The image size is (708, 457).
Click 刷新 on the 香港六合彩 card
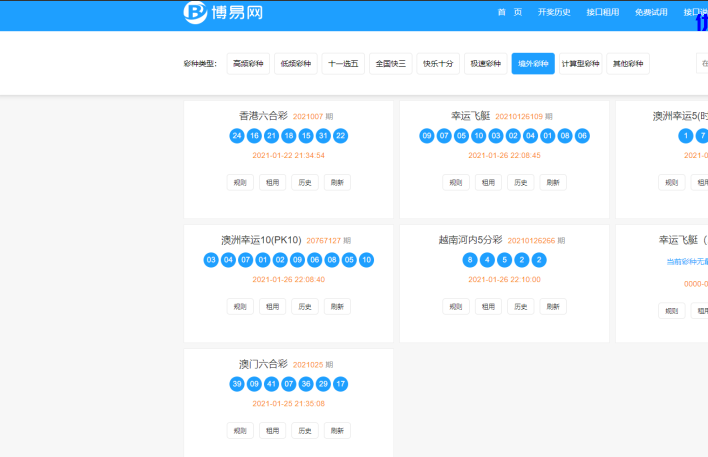(337, 182)
